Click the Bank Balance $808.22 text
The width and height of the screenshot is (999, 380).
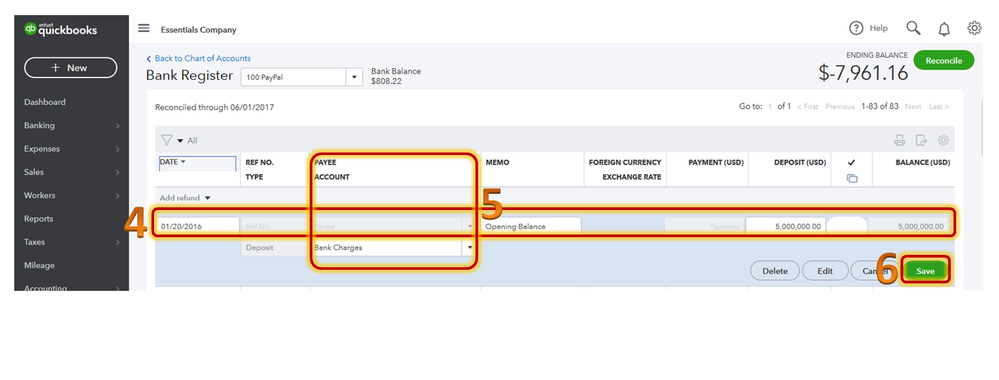coord(396,77)
